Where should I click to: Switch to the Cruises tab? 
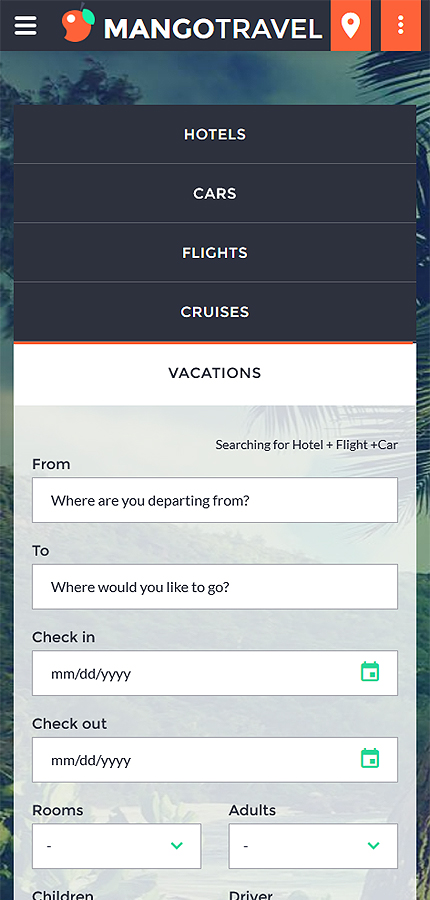pos(215,312)
